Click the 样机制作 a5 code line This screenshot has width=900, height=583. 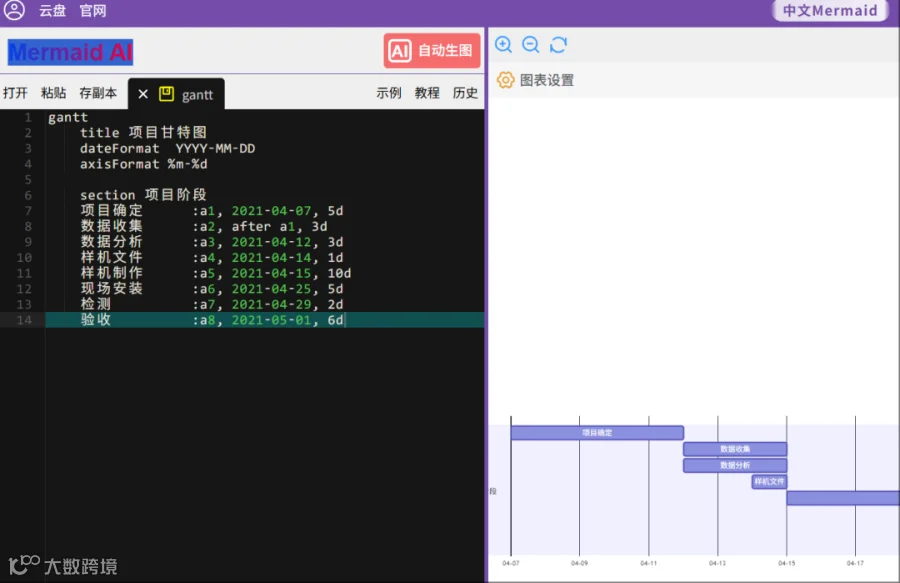click(215, 273)
